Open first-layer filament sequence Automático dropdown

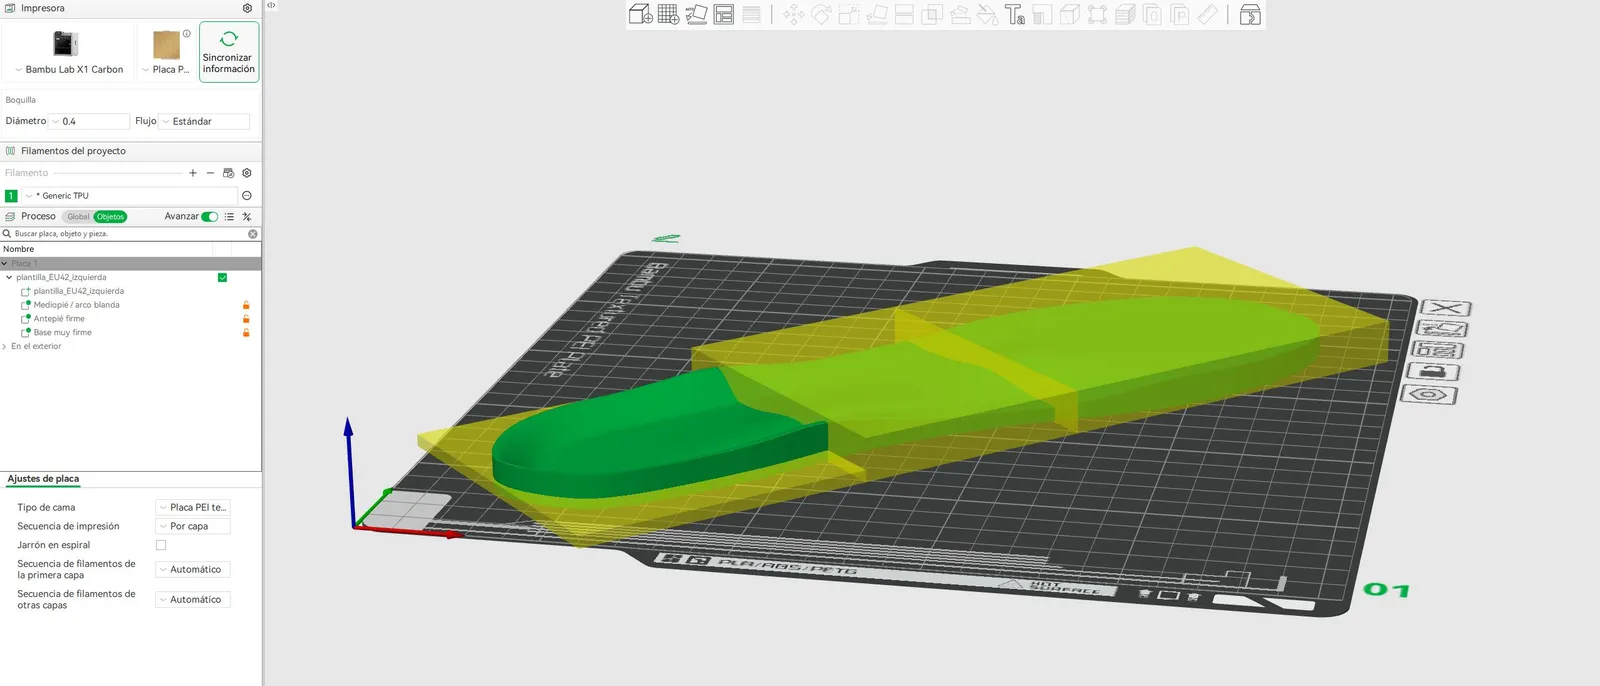[x=193, y=569]
